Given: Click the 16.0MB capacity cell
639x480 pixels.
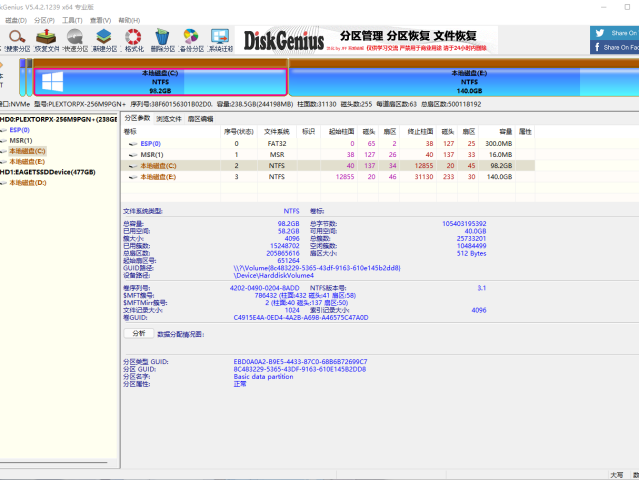Looking at the screenshot, I should point(500,155).
